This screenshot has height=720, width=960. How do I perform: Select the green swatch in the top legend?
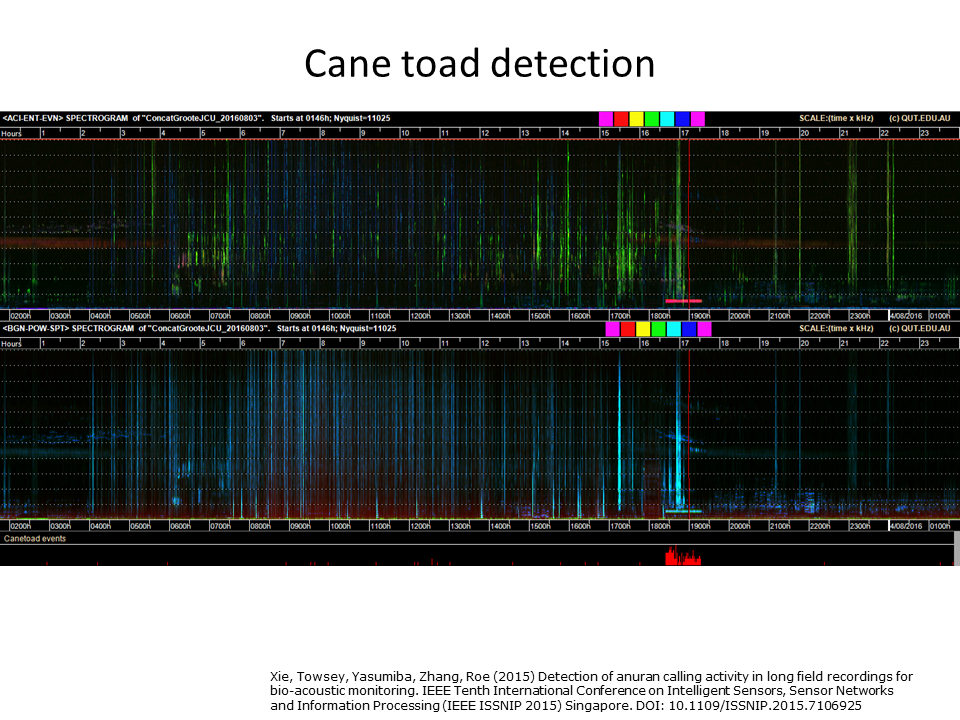pos(652,119)
